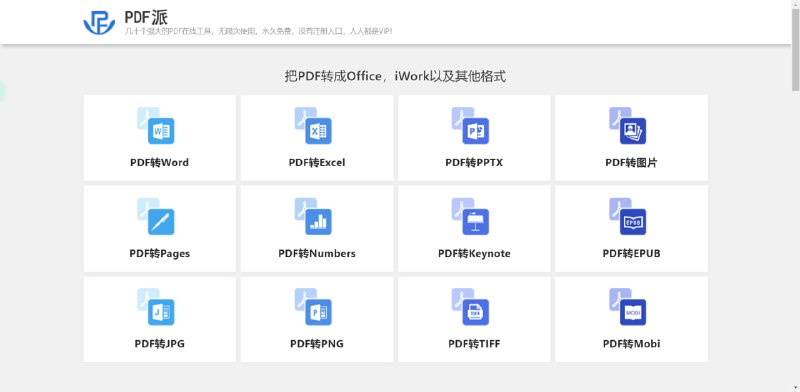Screen dimensions: 800x392
Task: Open the PDF转Excel label link
Action: [x=317, y=163]
